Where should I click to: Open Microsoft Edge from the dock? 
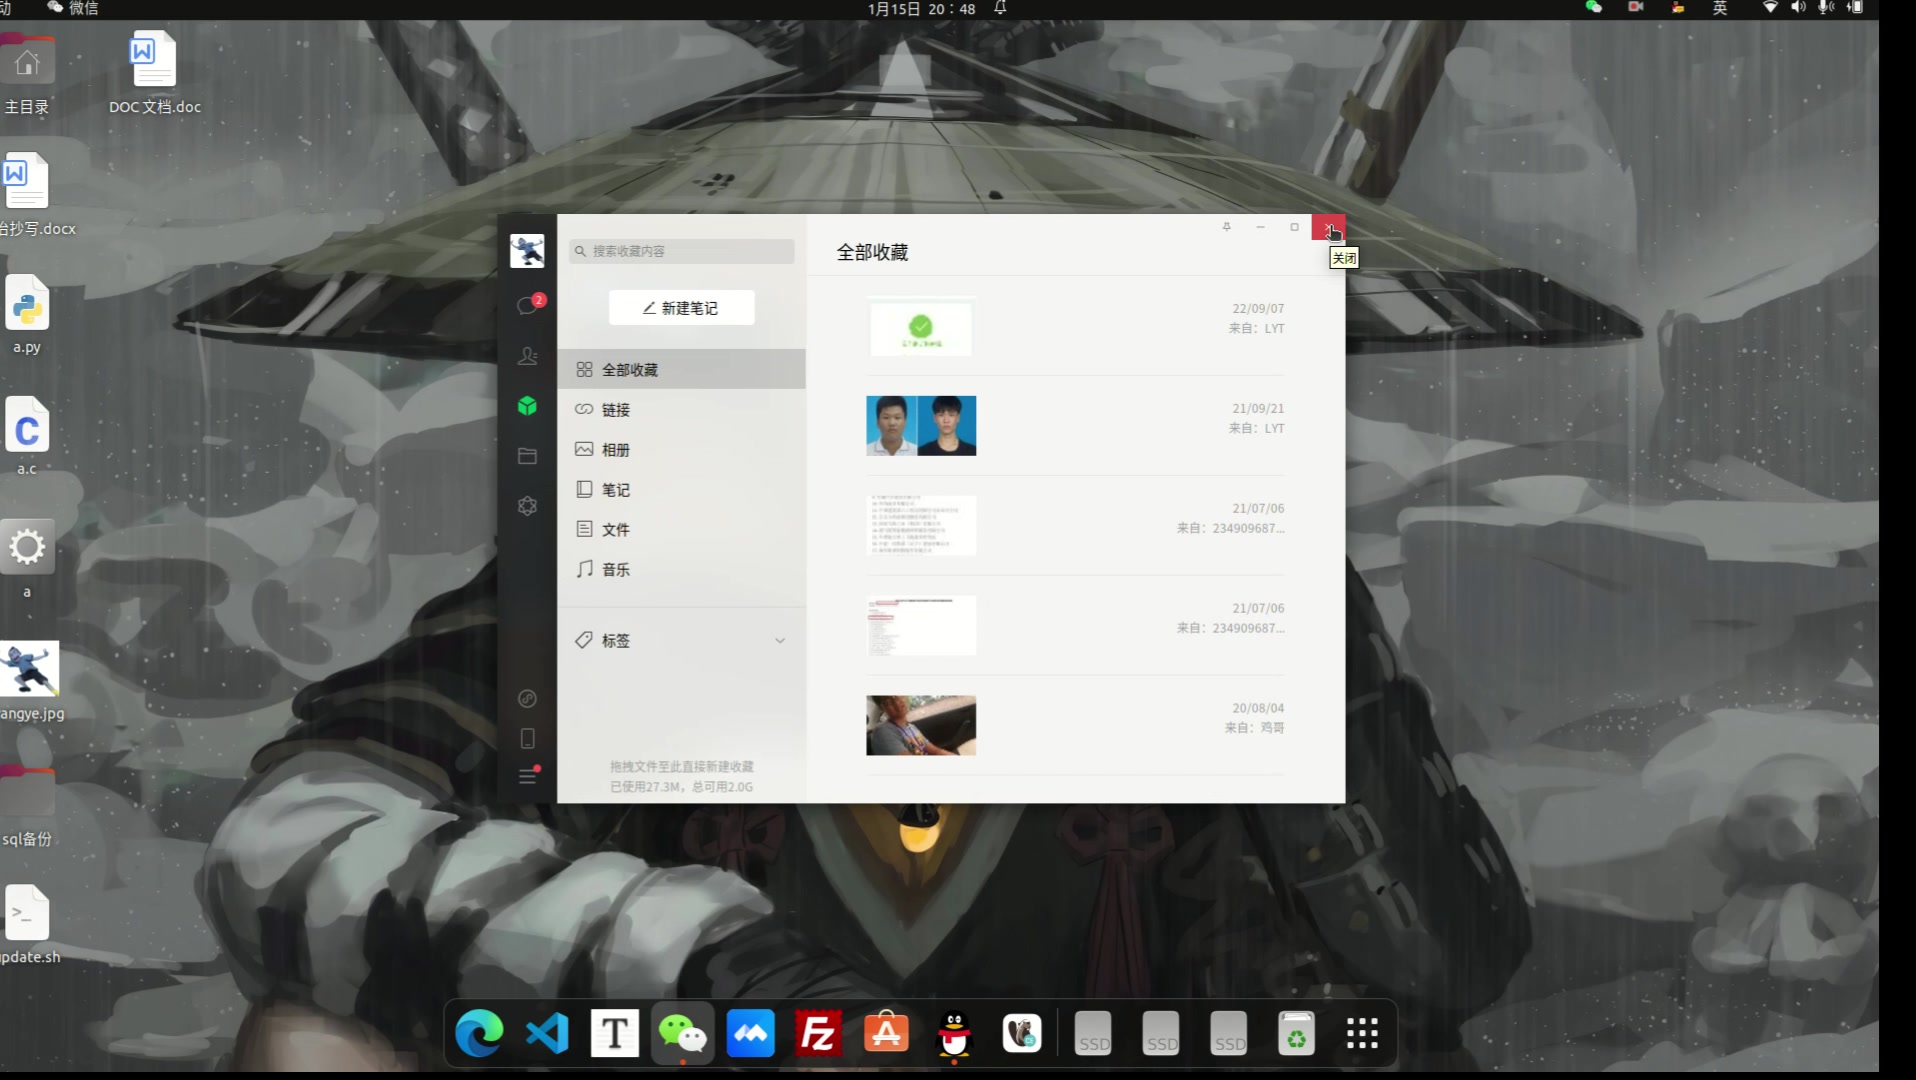478,1032
